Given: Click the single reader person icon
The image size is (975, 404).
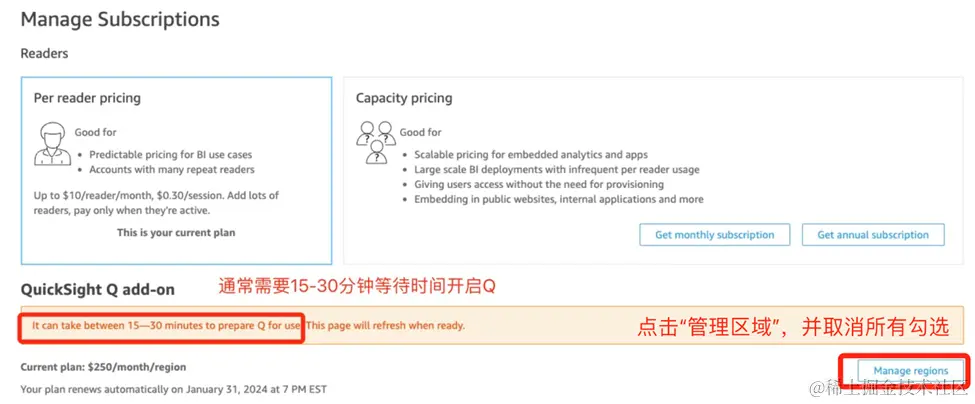Looking at the screenshot, I should (x=51, y=143).
